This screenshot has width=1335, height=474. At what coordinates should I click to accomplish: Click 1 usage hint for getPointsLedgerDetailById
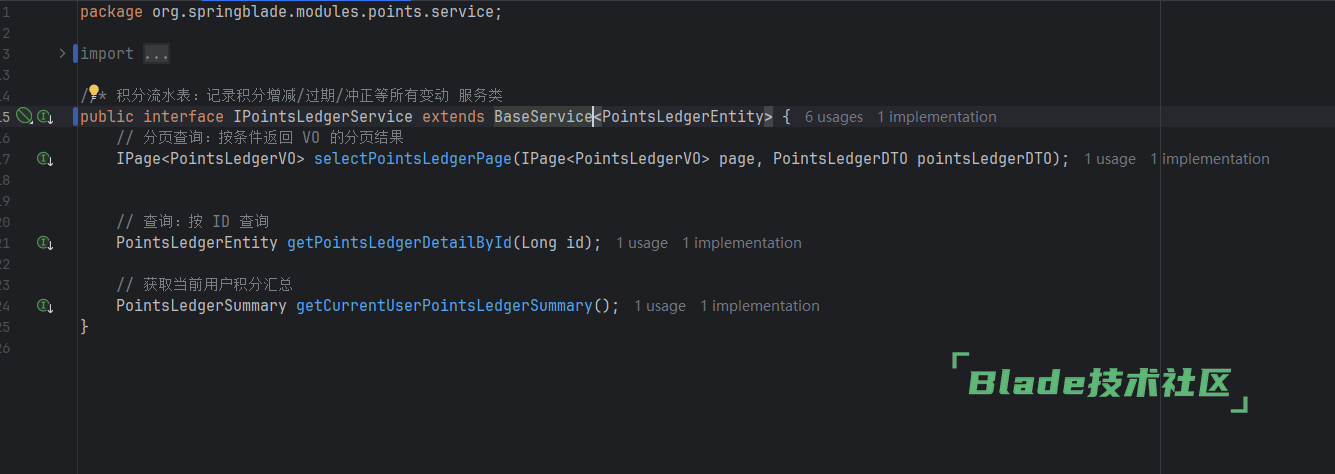(641, 243)
